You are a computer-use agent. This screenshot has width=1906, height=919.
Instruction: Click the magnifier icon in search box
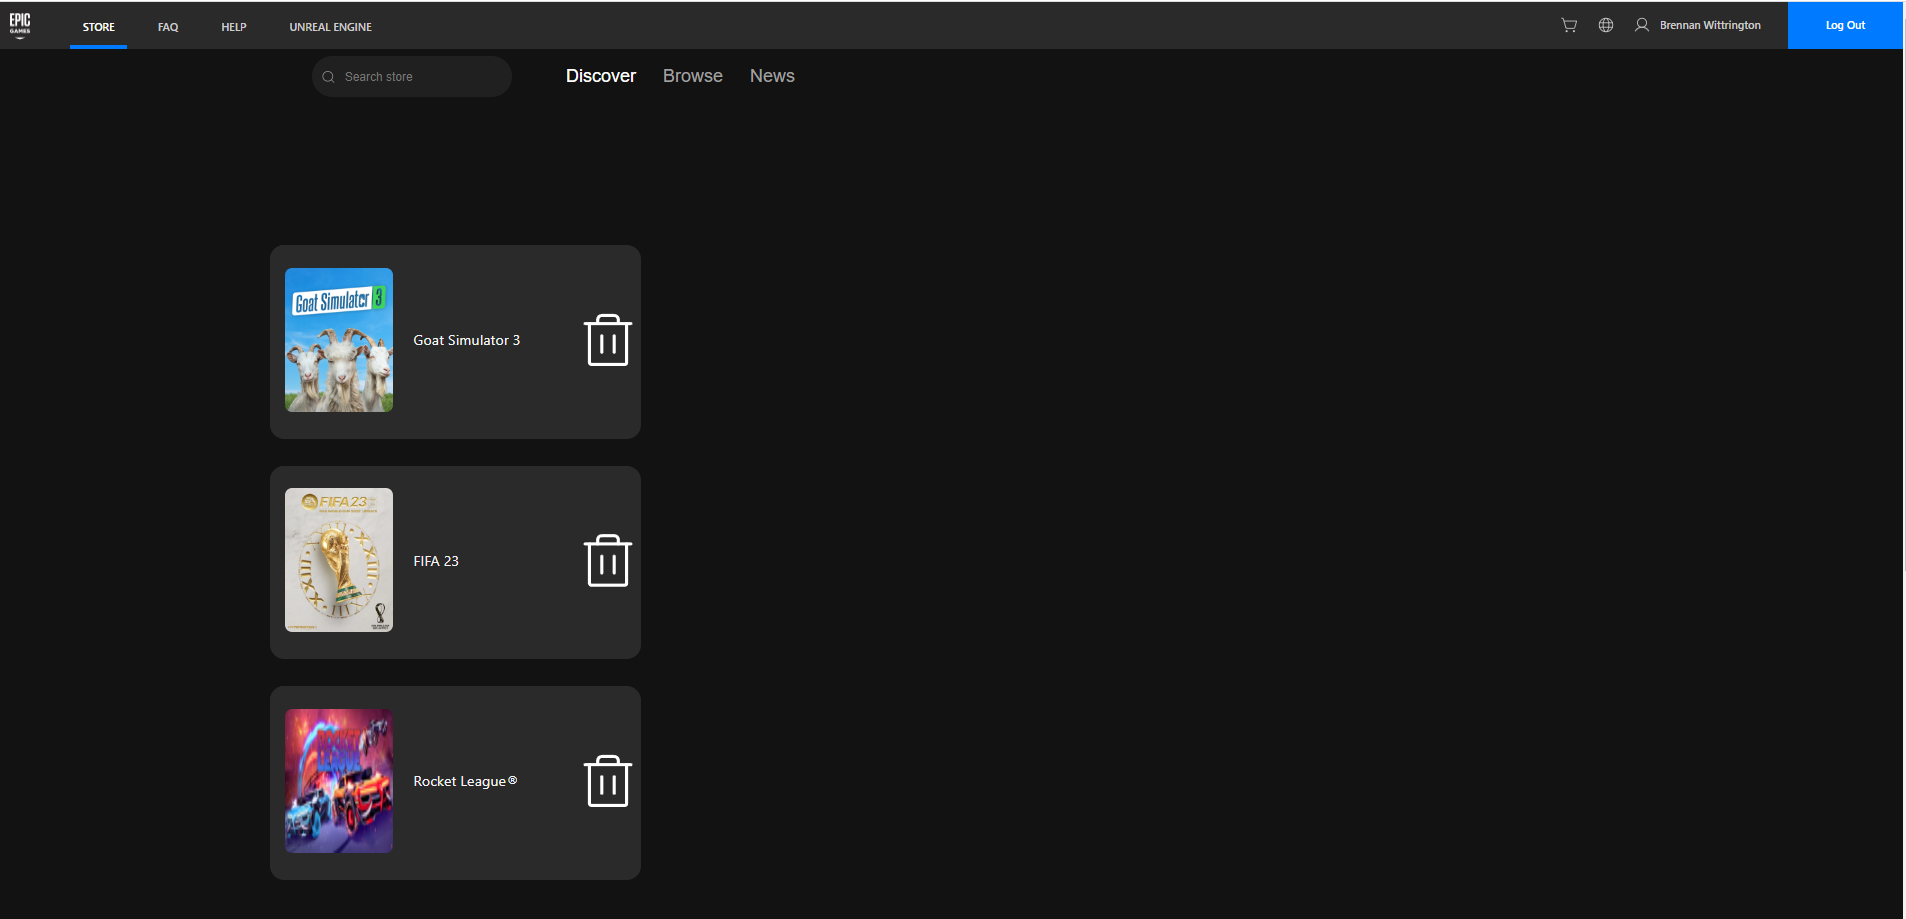328,77
